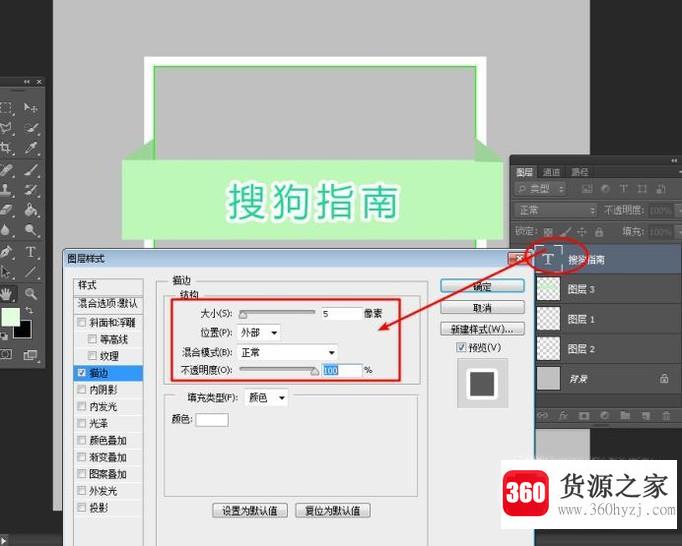Enable the 投影 checkbox
The image size is (682, 546).
tap(81, 507)
